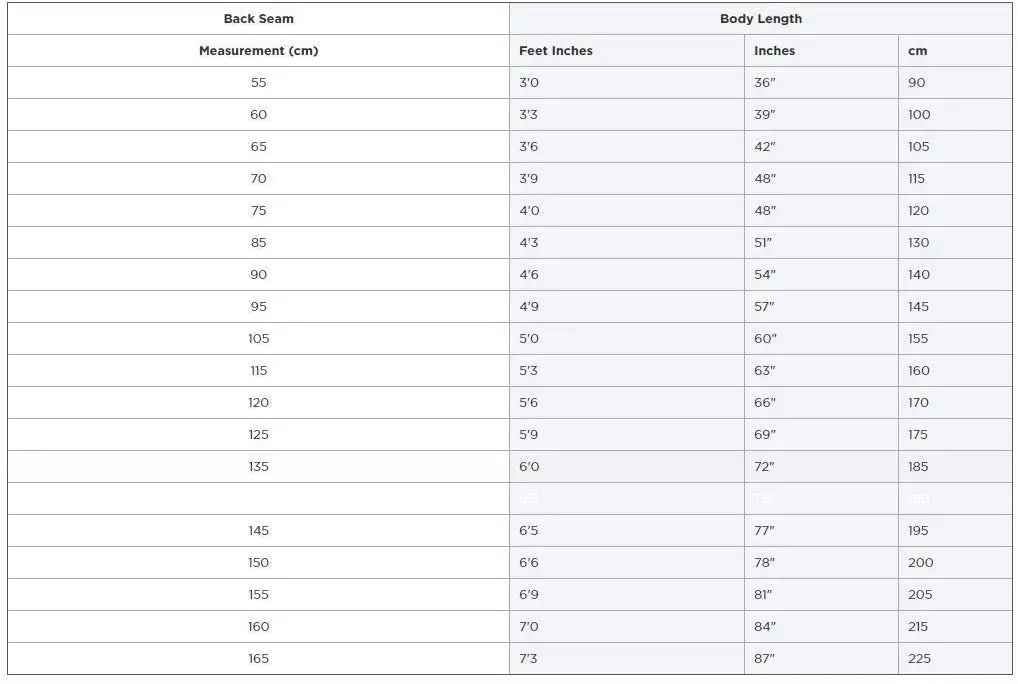Select the 5'0 feet inches cell
The height and width of the screenshot is (684, 1018).
[529, 339]
